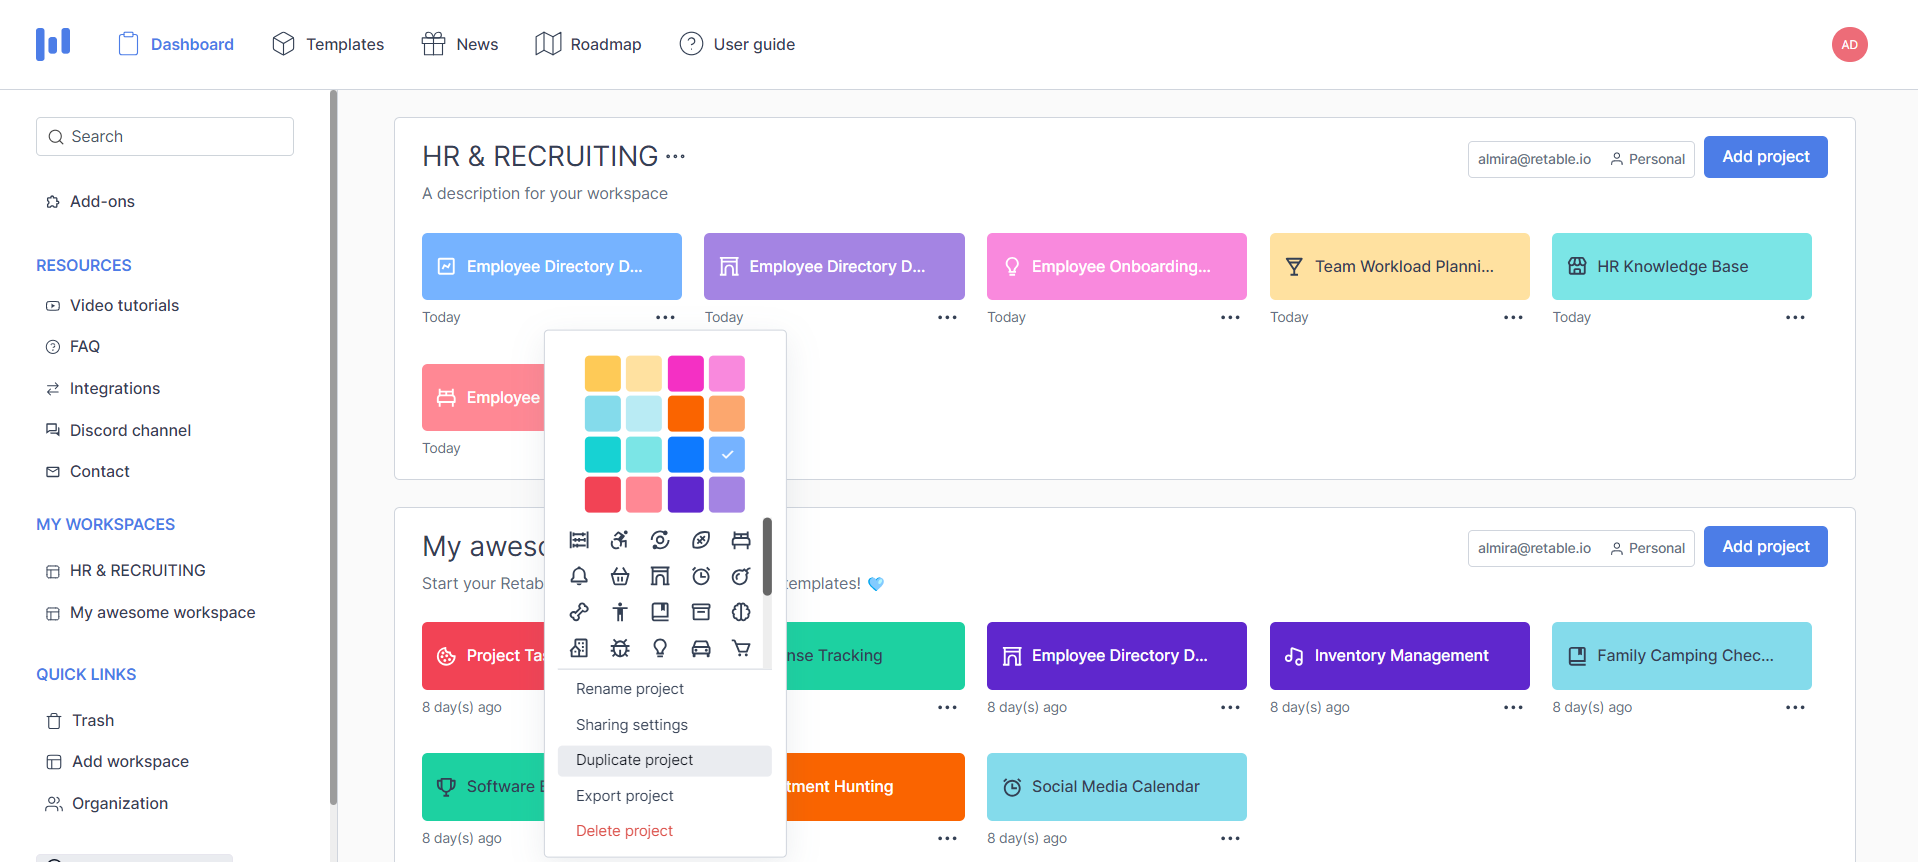Pick the bug icon in icon list
The width and height of the screenshot is (1918, 862).
click(620, 648)
